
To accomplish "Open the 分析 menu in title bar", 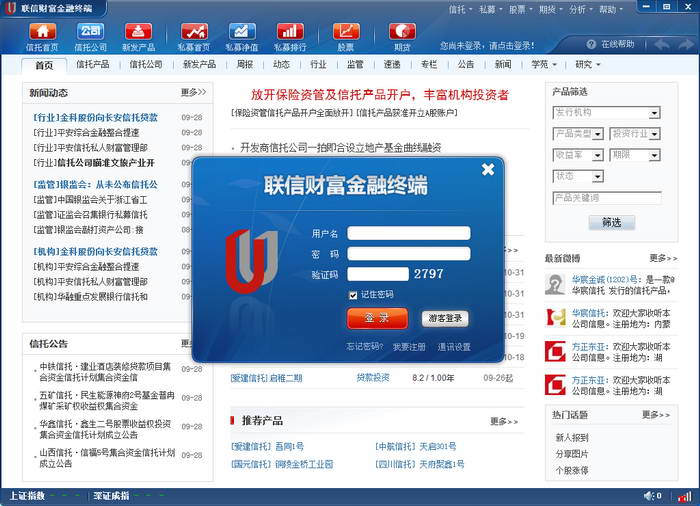I will click(580, 9).
